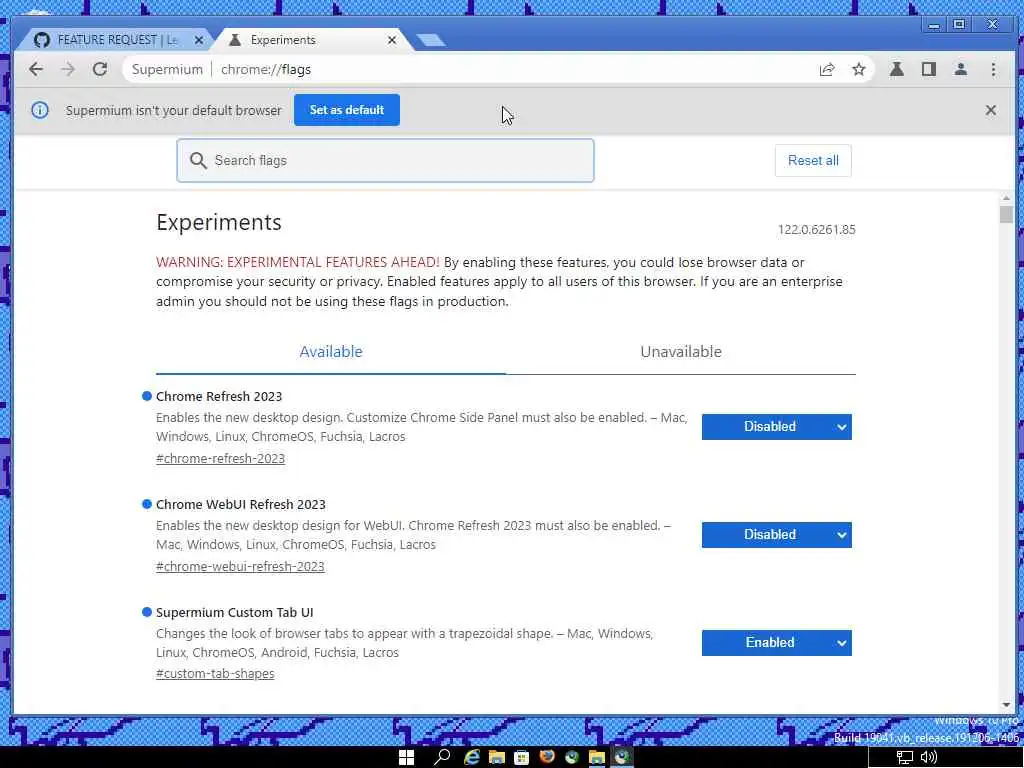Image resolution: width=1024 pixels, height=768 pixels.
Task: Switch to the Available flags tab
Action: 331,352
